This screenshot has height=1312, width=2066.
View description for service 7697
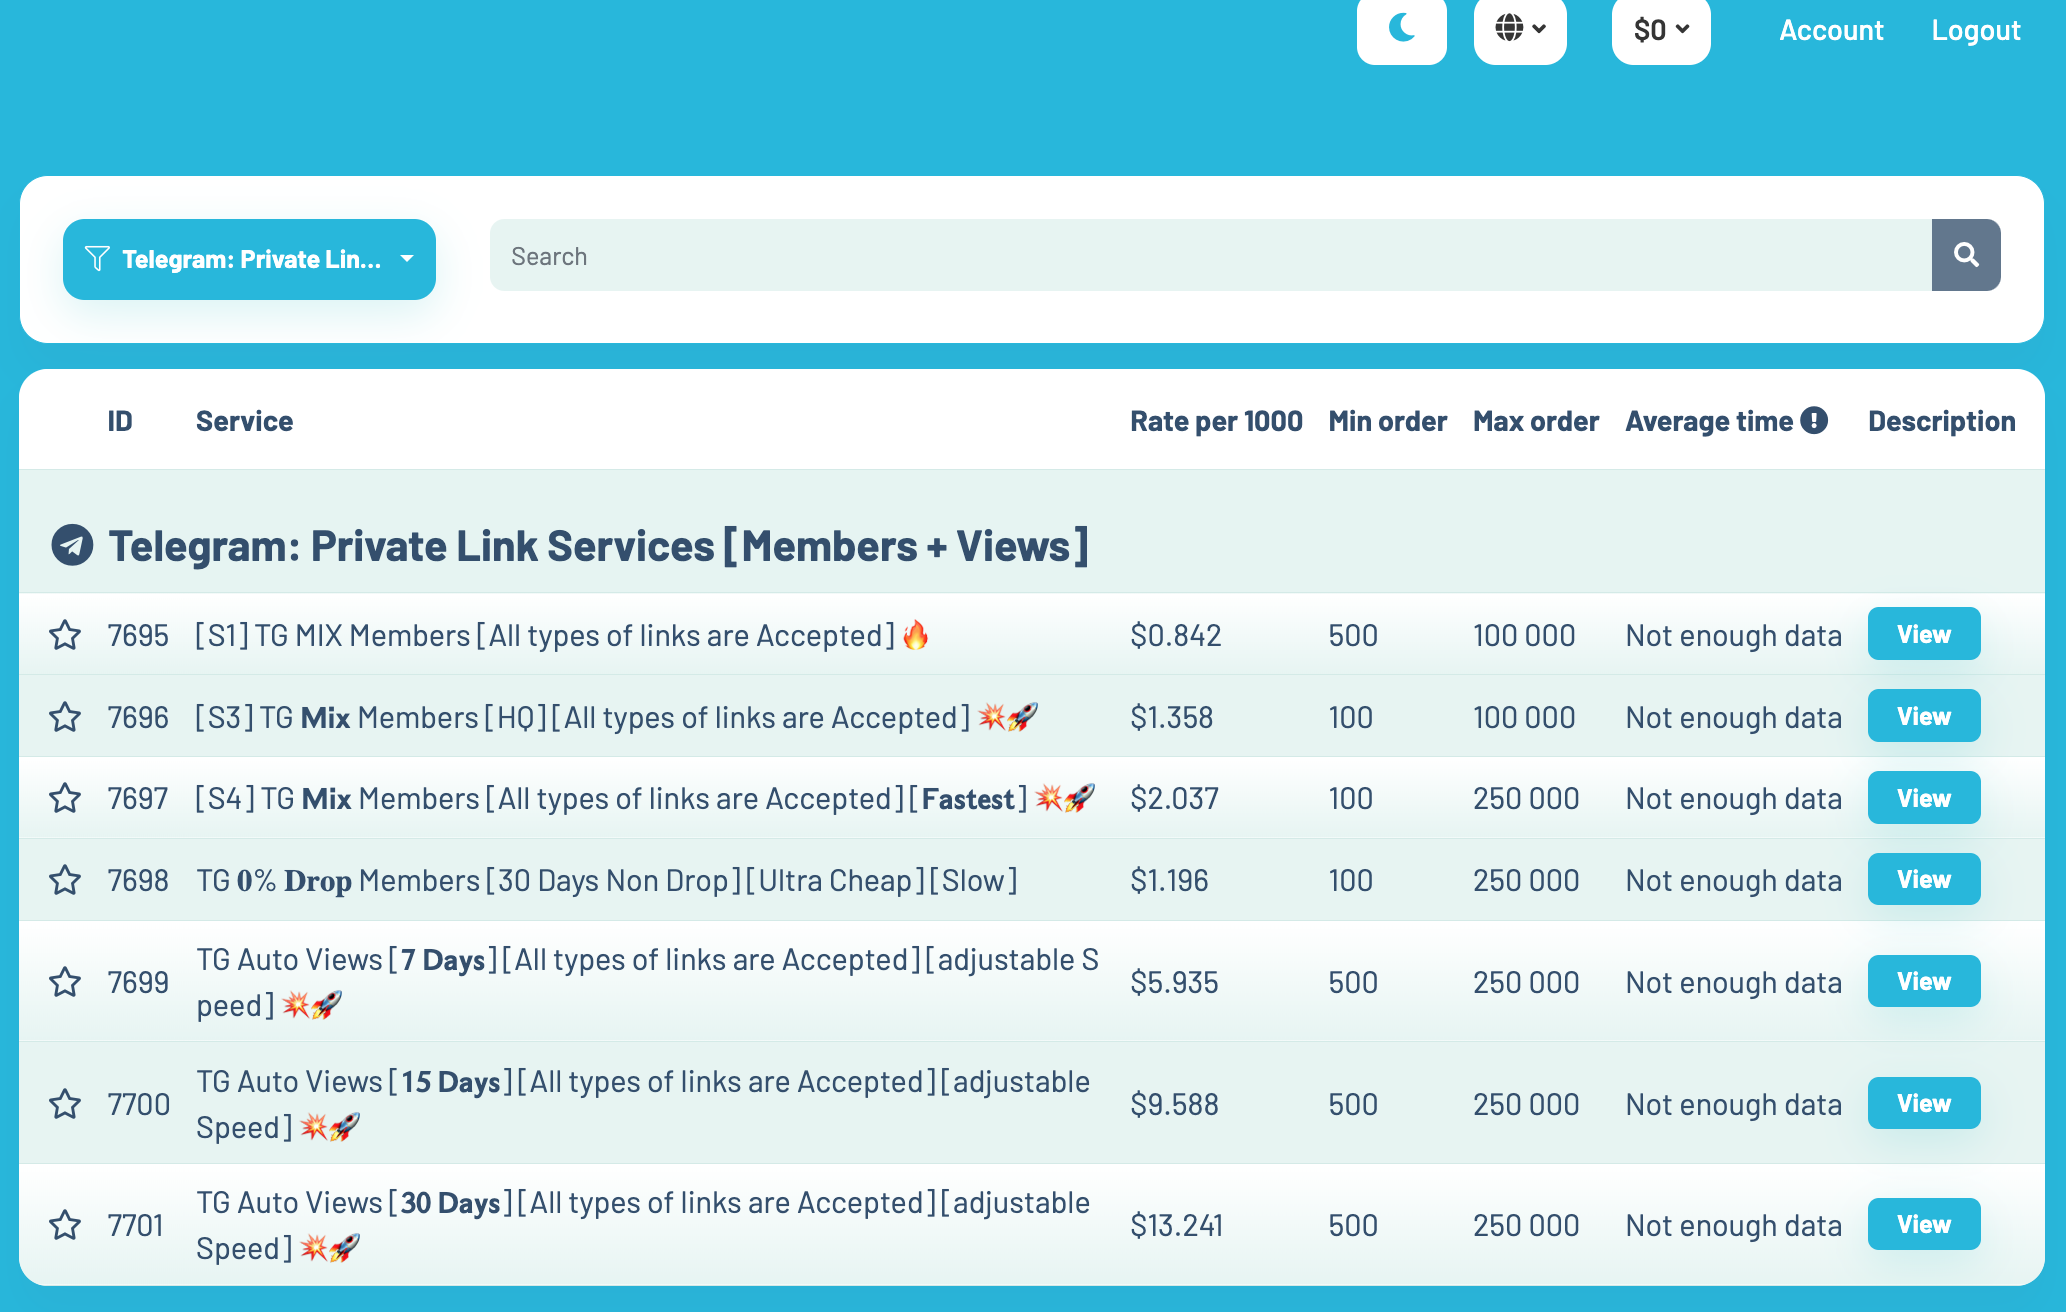click(x=1924, y=798)
